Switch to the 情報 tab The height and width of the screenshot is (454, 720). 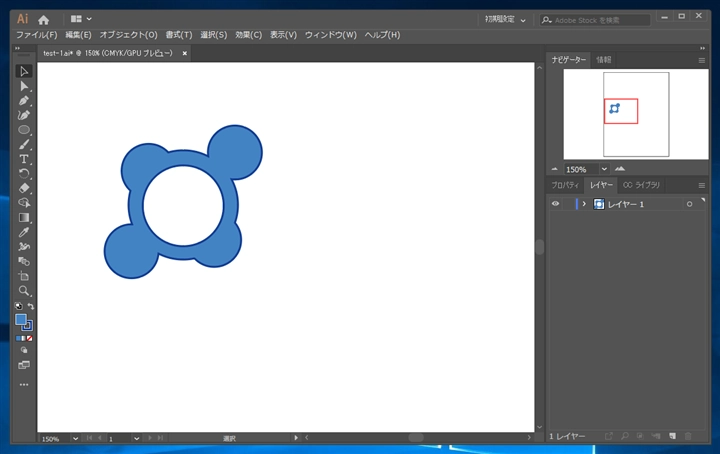coord(604,60)
